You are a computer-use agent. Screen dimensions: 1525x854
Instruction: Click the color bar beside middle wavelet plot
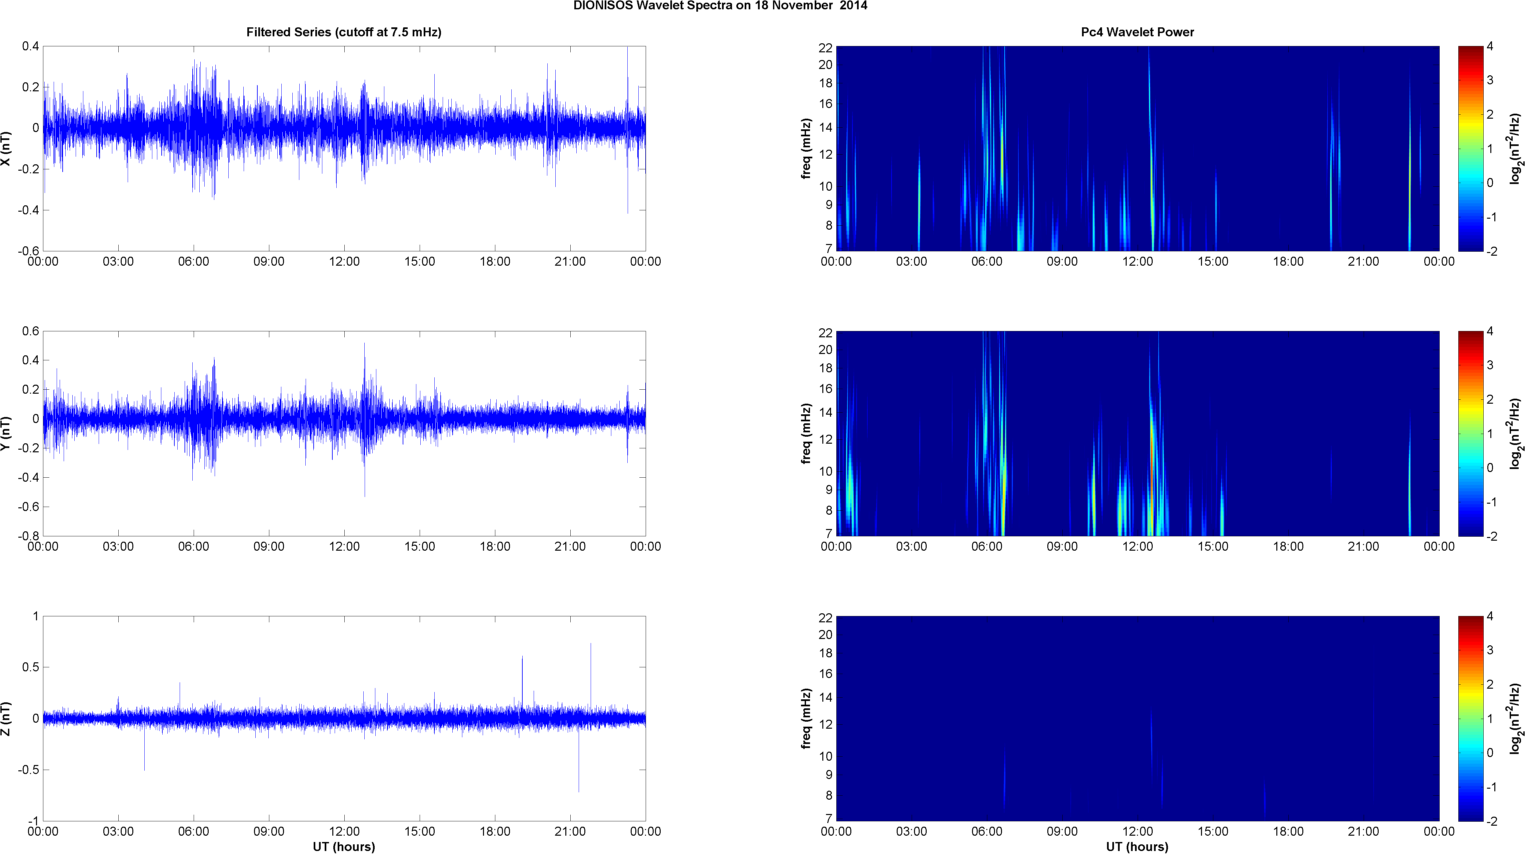point(1470,434)
